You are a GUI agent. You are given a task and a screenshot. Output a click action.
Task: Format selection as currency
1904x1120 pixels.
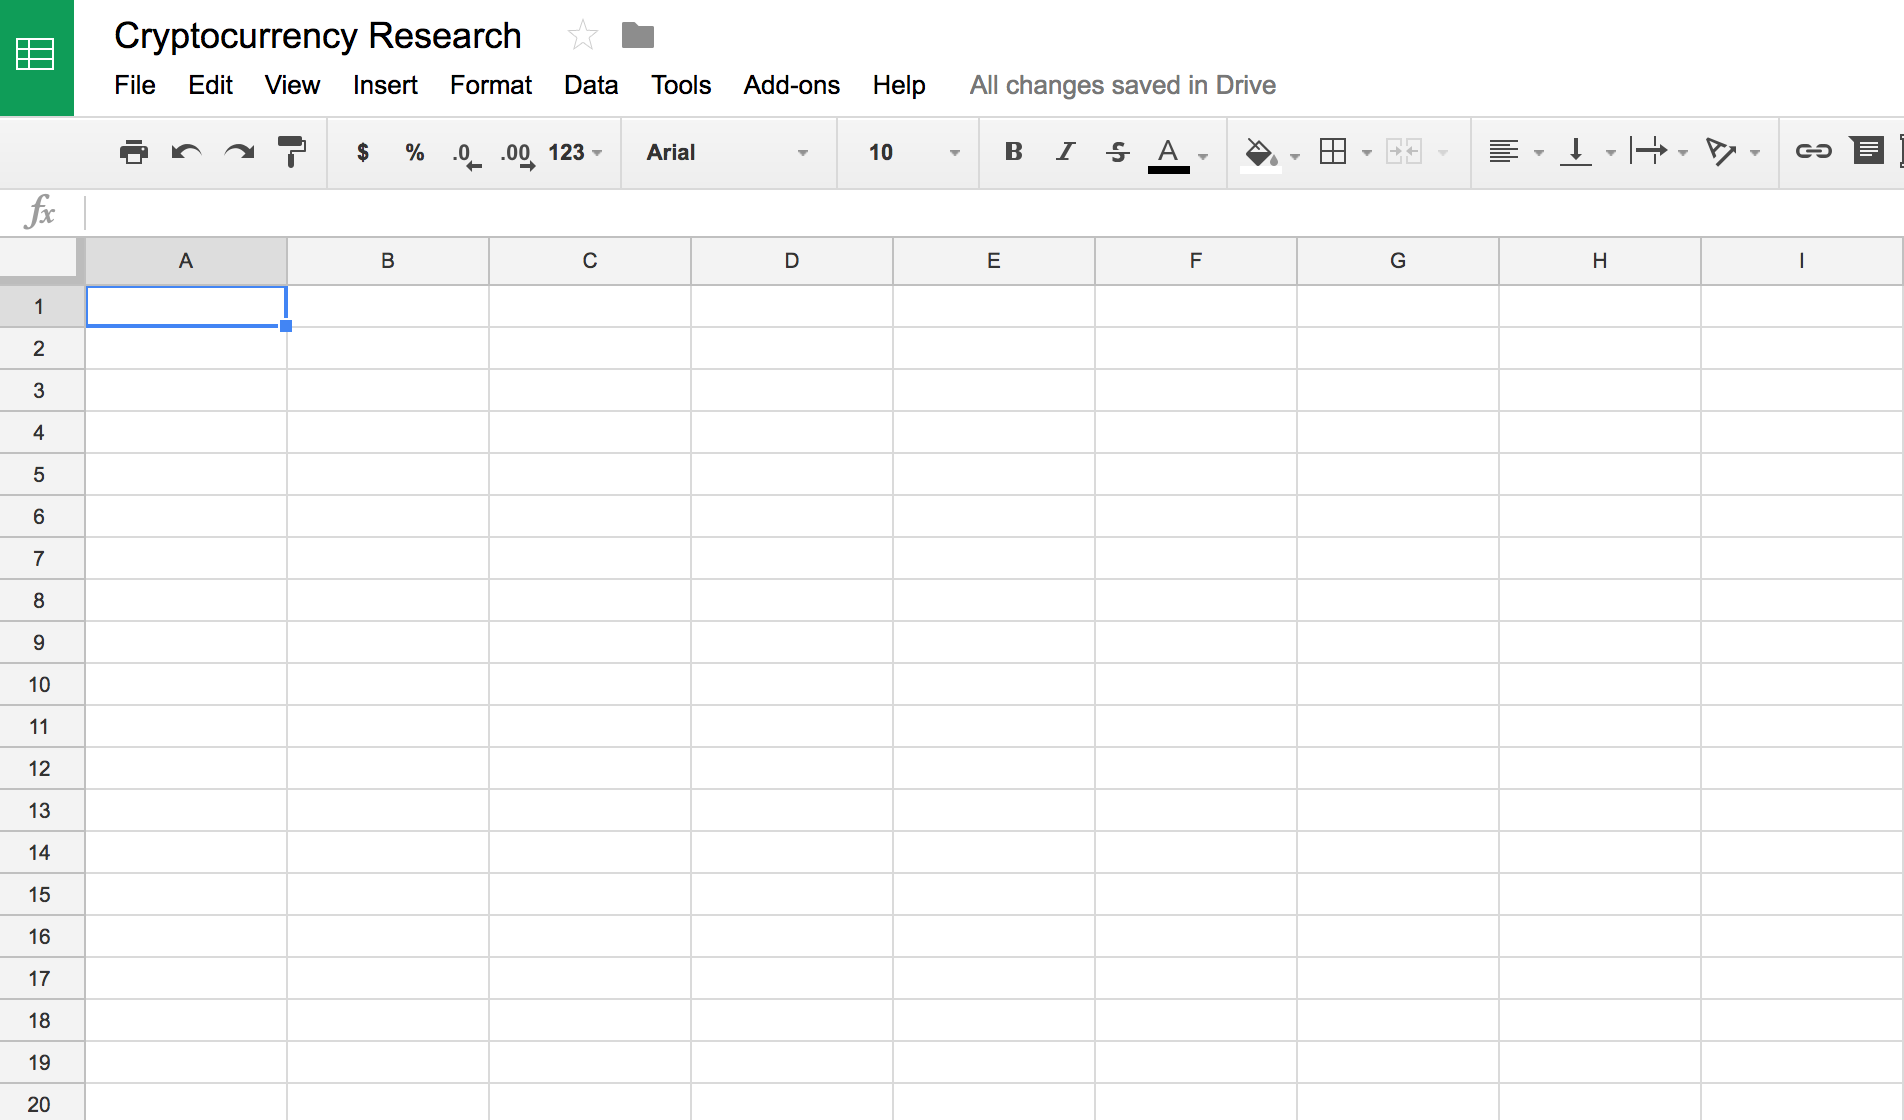(x=362, y=152)
